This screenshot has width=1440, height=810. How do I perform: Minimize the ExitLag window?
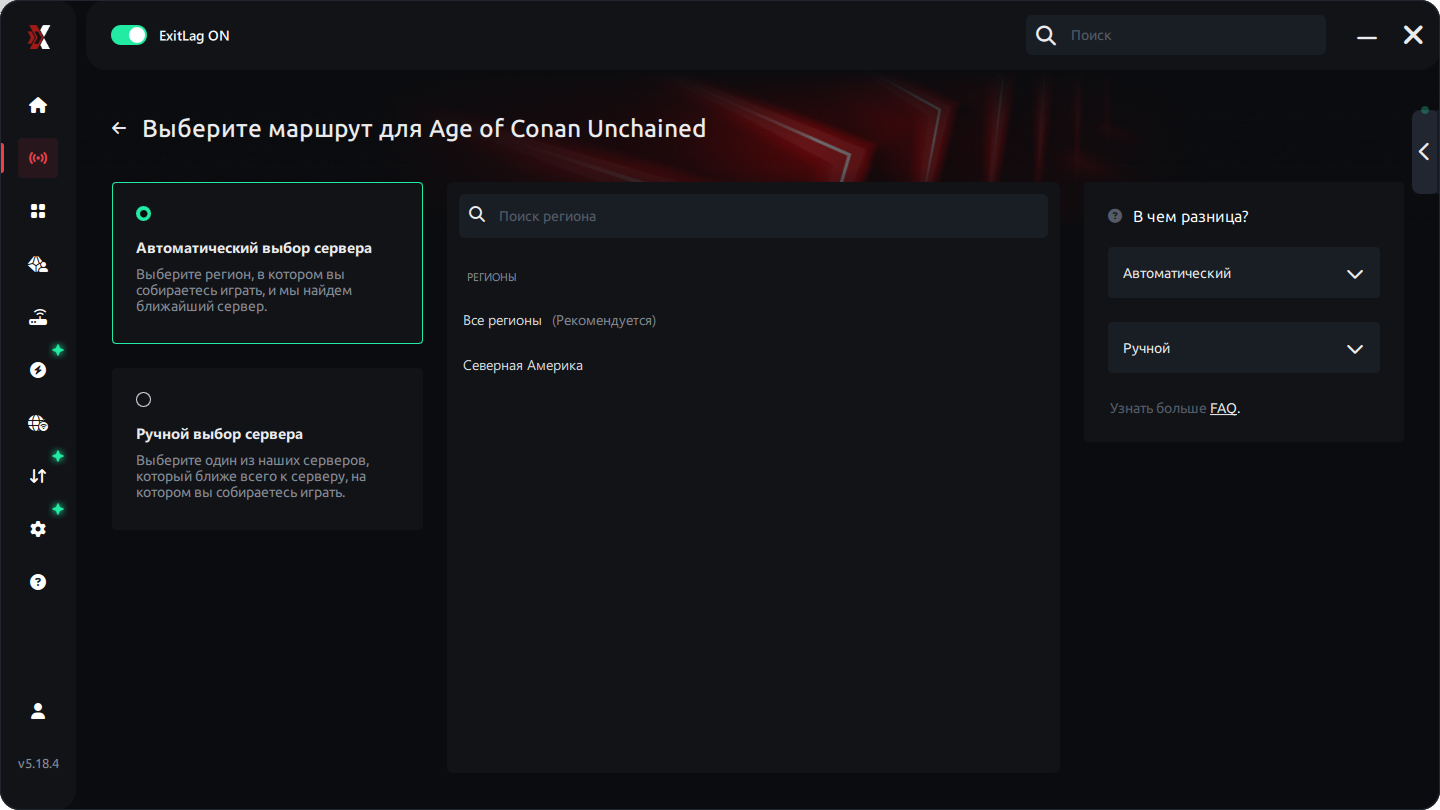click(x=1367, y=37)
